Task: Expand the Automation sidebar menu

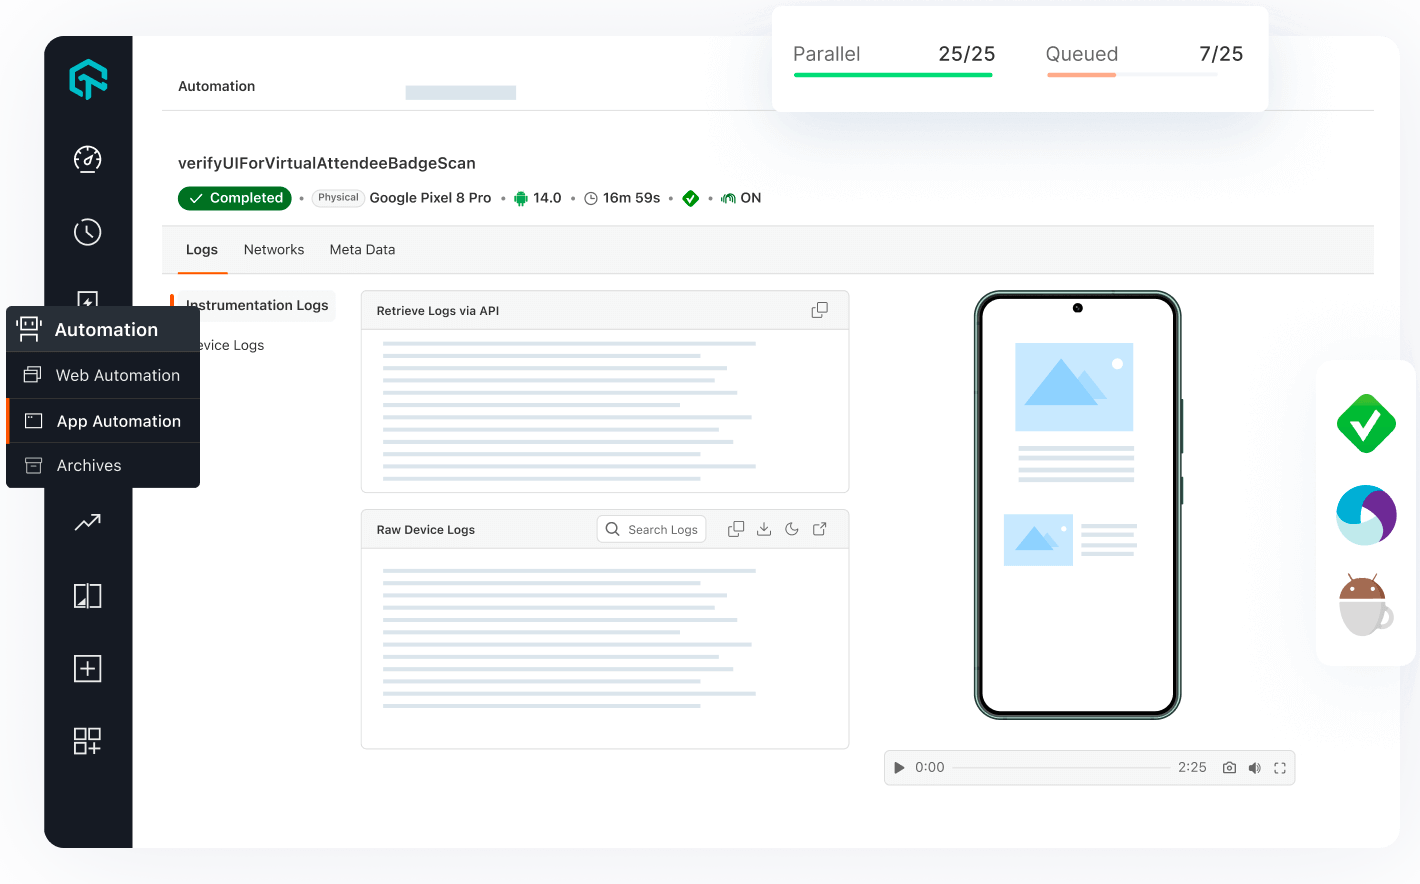Action: pos(103,328)
